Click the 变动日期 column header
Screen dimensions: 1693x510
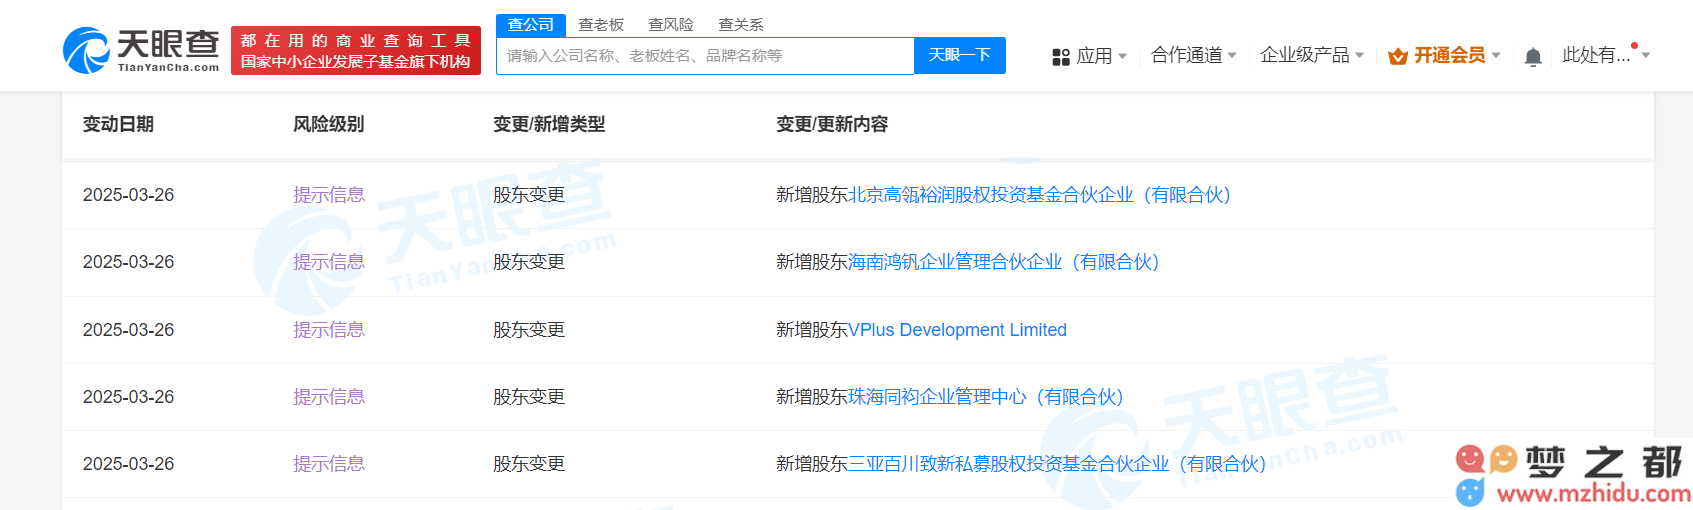coord(118,124)
